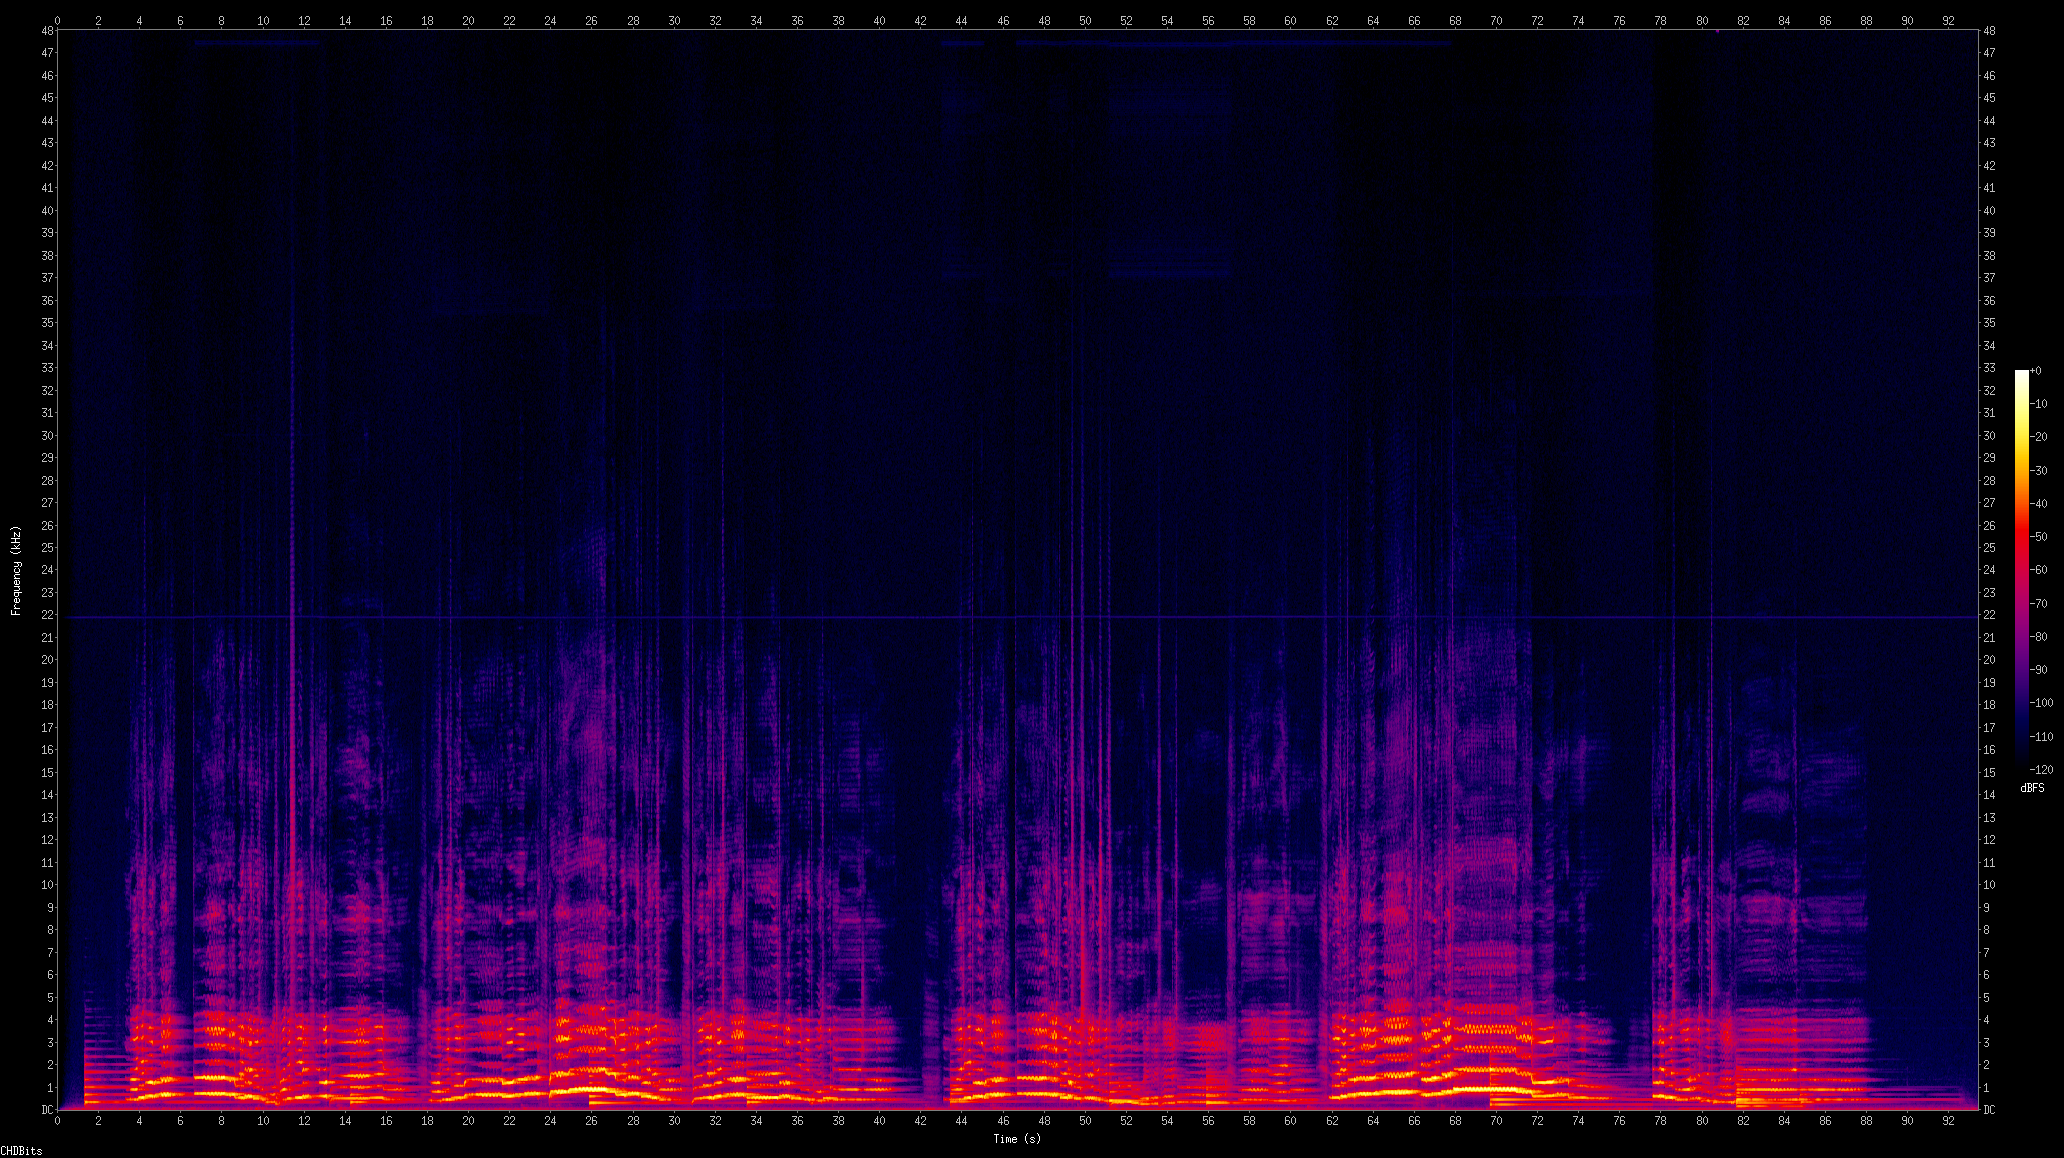This screenshot has width=2064, height=1158.
Task: Click the DC label on the left axis
Action: (47, 1109)
